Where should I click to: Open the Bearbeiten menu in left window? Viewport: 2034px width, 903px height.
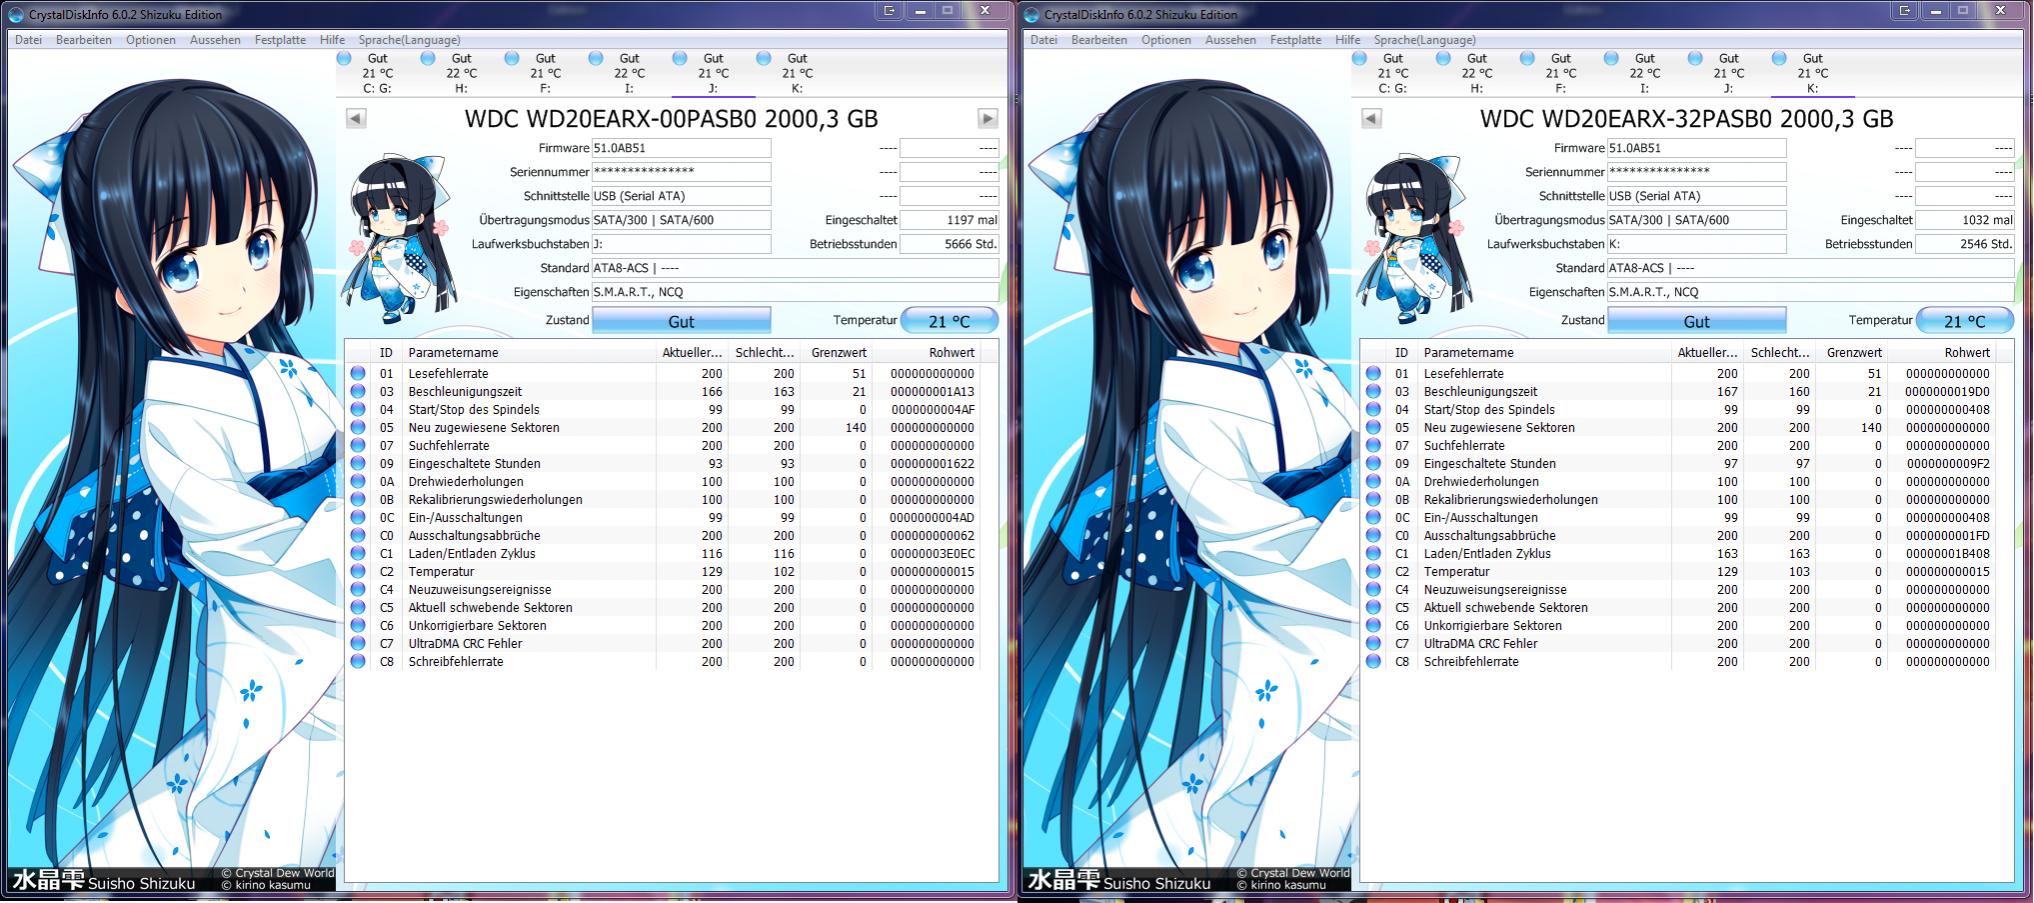(84, 40)
